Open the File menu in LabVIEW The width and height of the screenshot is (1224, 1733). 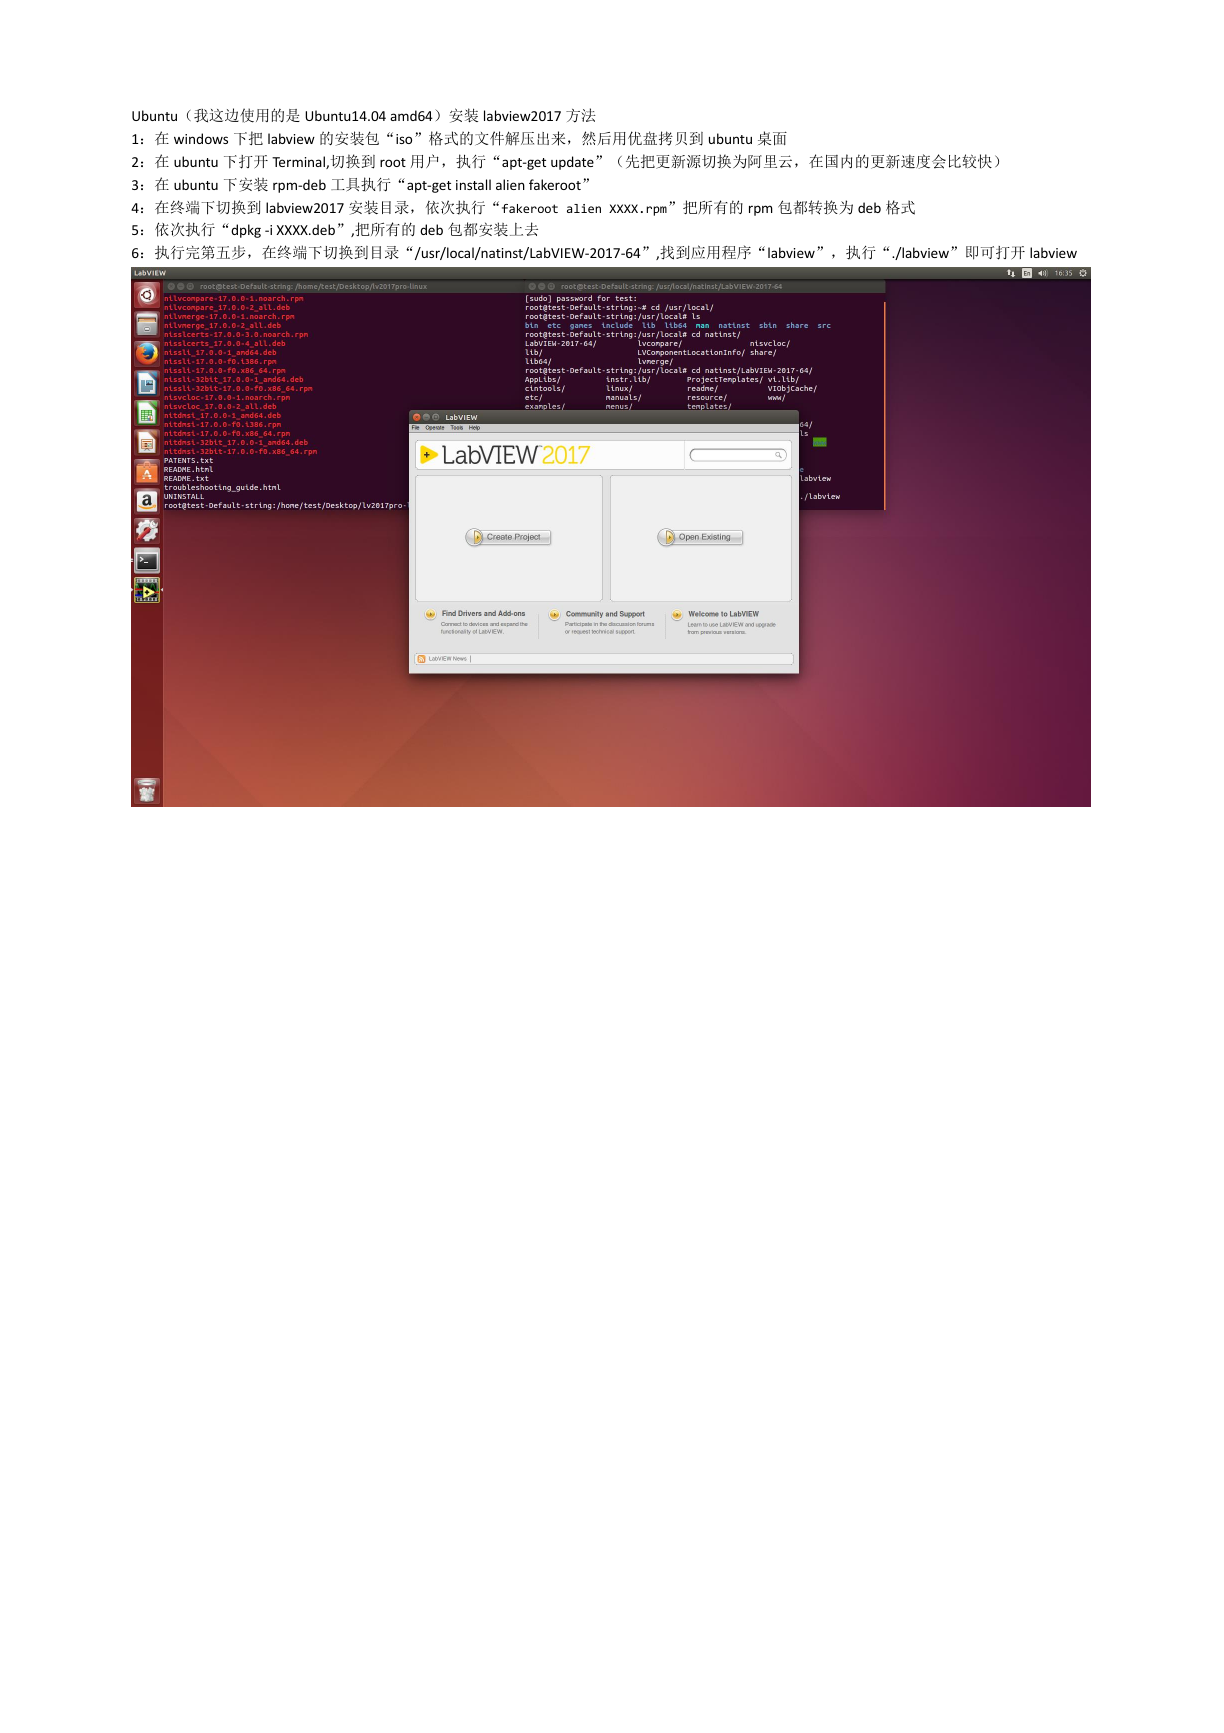416,428
